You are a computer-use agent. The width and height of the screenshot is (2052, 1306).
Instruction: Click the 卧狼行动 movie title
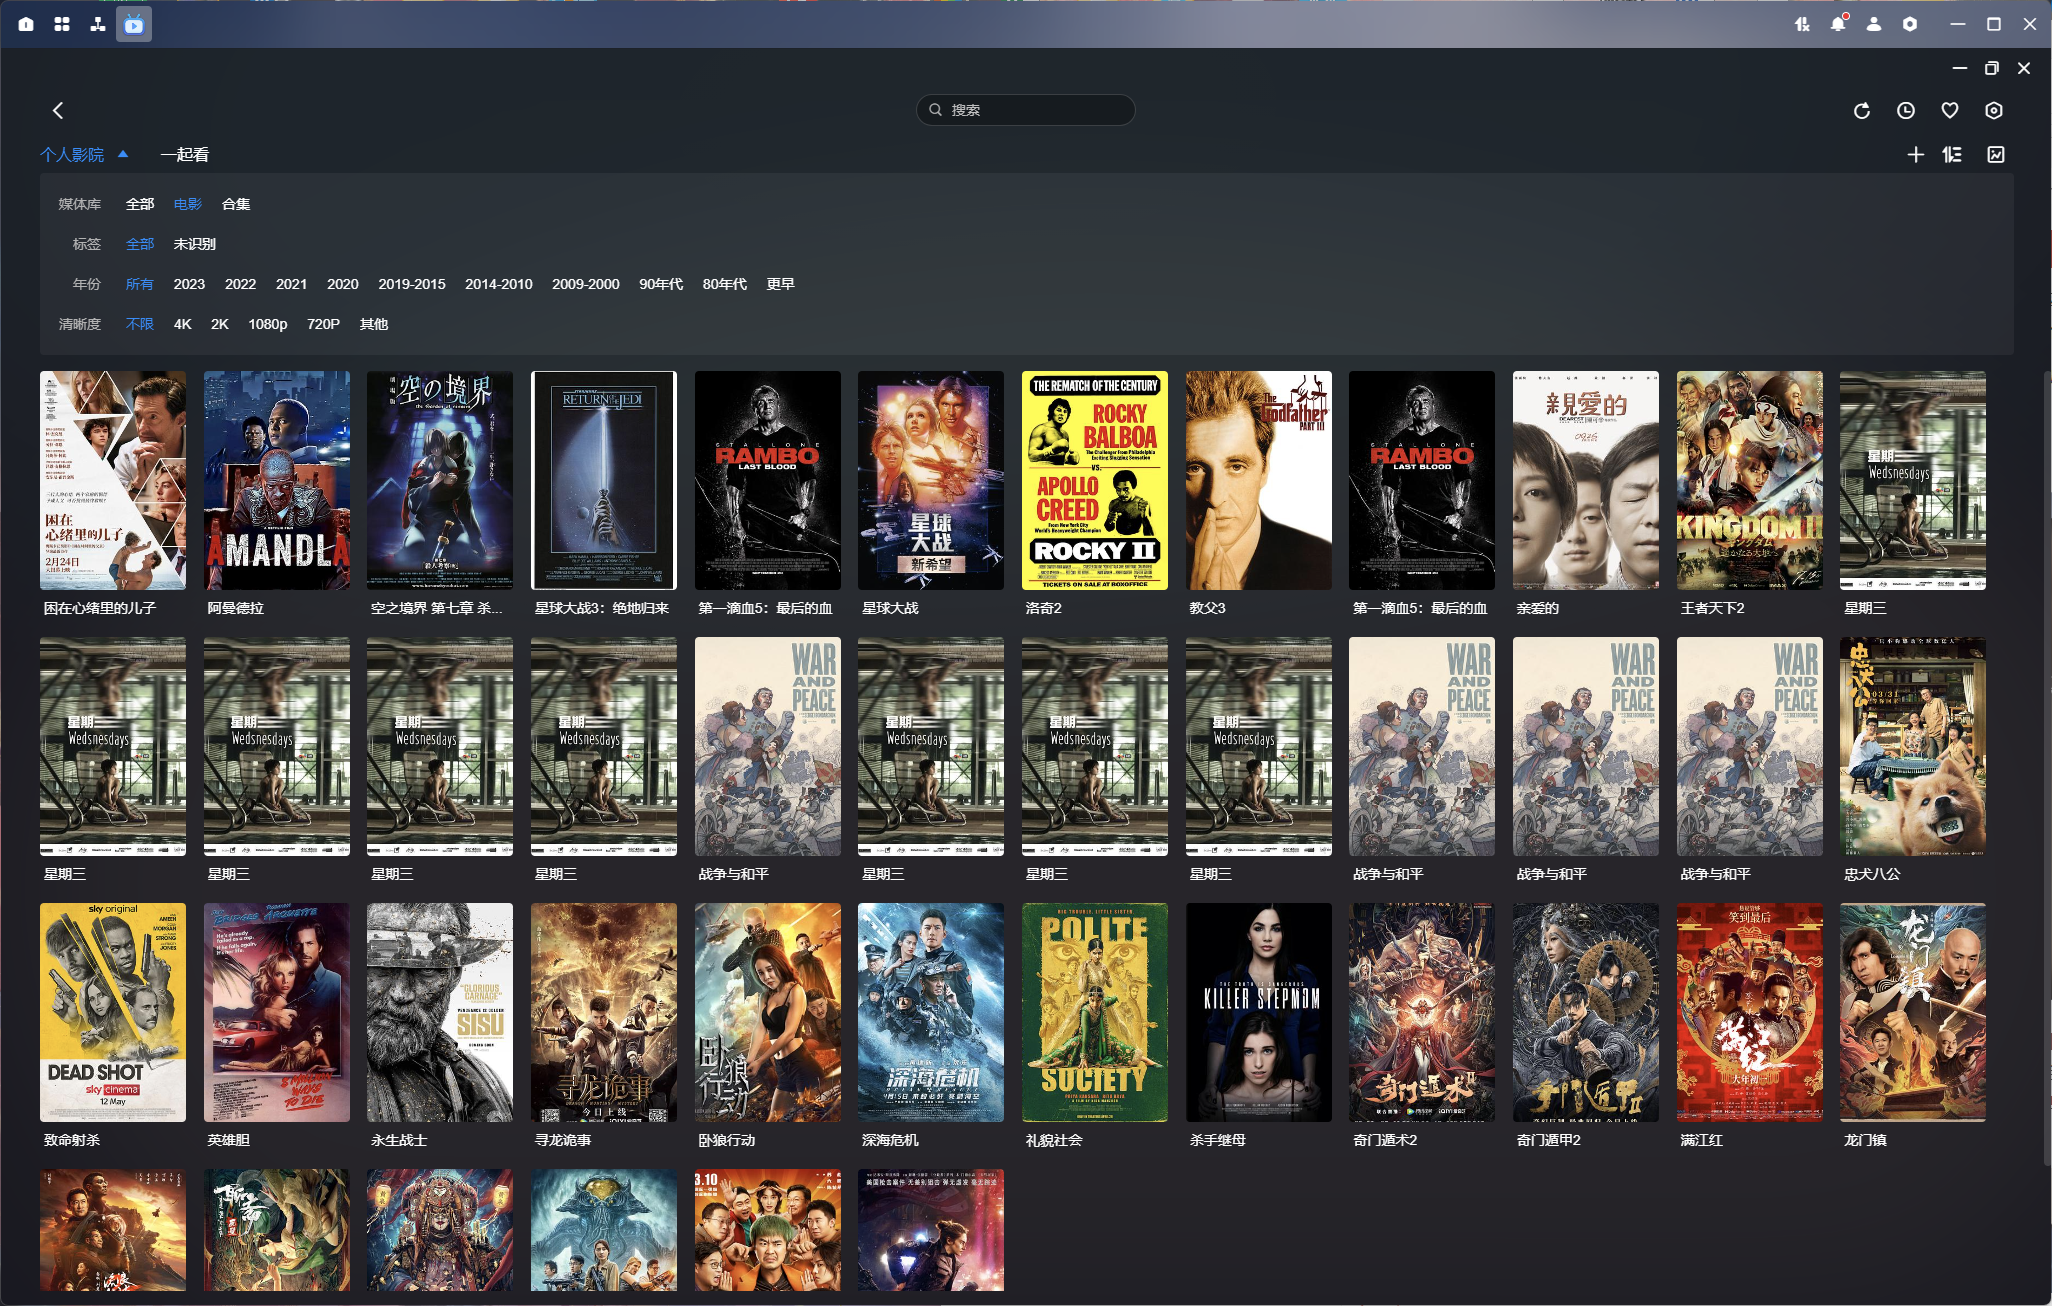(727, 1140)
